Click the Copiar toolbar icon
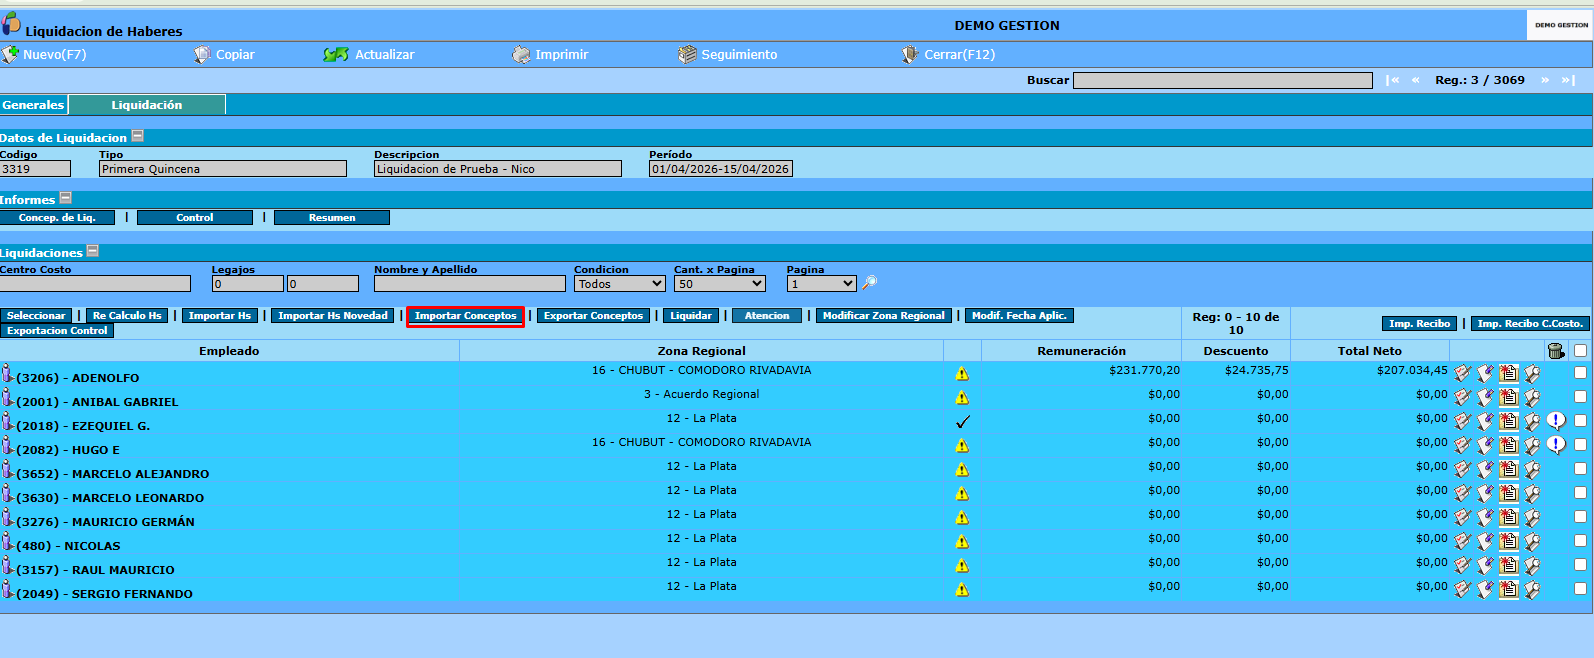Screen dimensions: 1594x658 click(202, 54)
